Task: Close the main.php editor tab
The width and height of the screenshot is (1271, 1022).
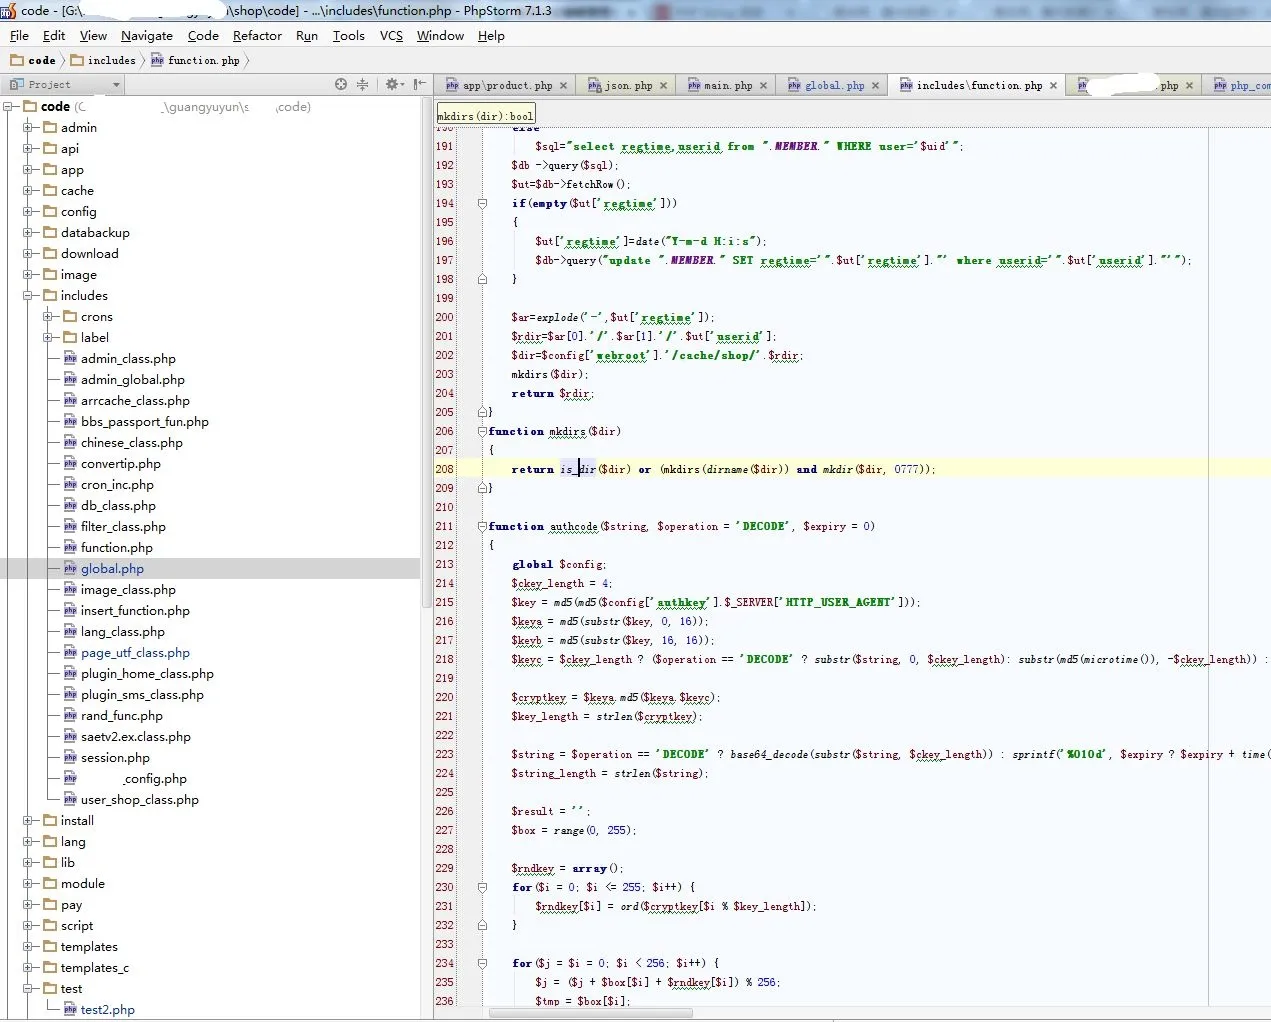Action: (764, 86)
